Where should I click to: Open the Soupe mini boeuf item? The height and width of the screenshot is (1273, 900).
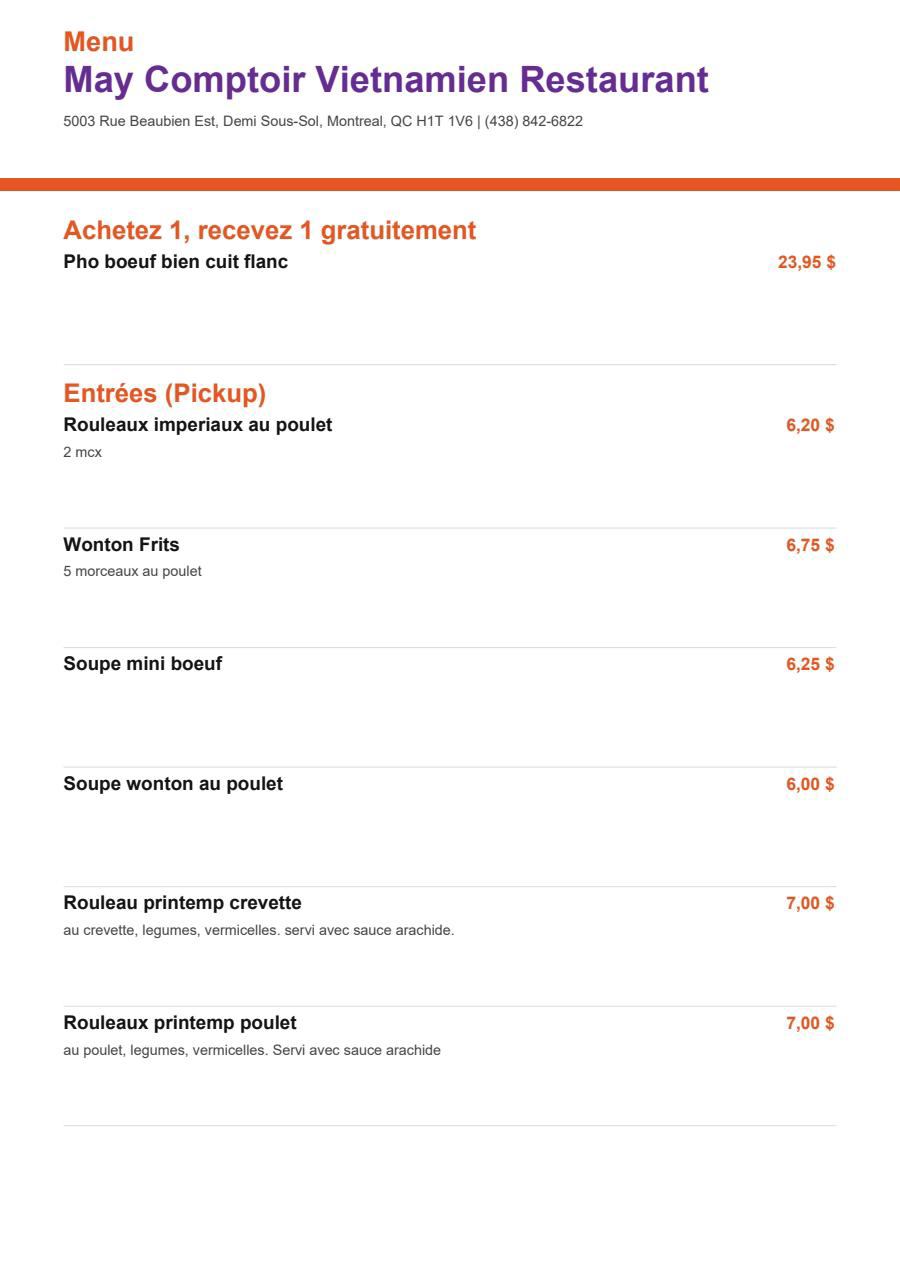[x=143, y=664]
